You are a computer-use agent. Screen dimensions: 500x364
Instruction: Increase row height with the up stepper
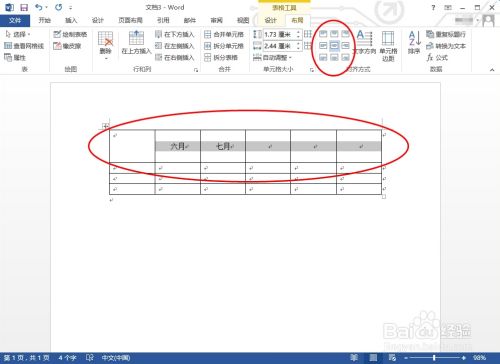299,32
